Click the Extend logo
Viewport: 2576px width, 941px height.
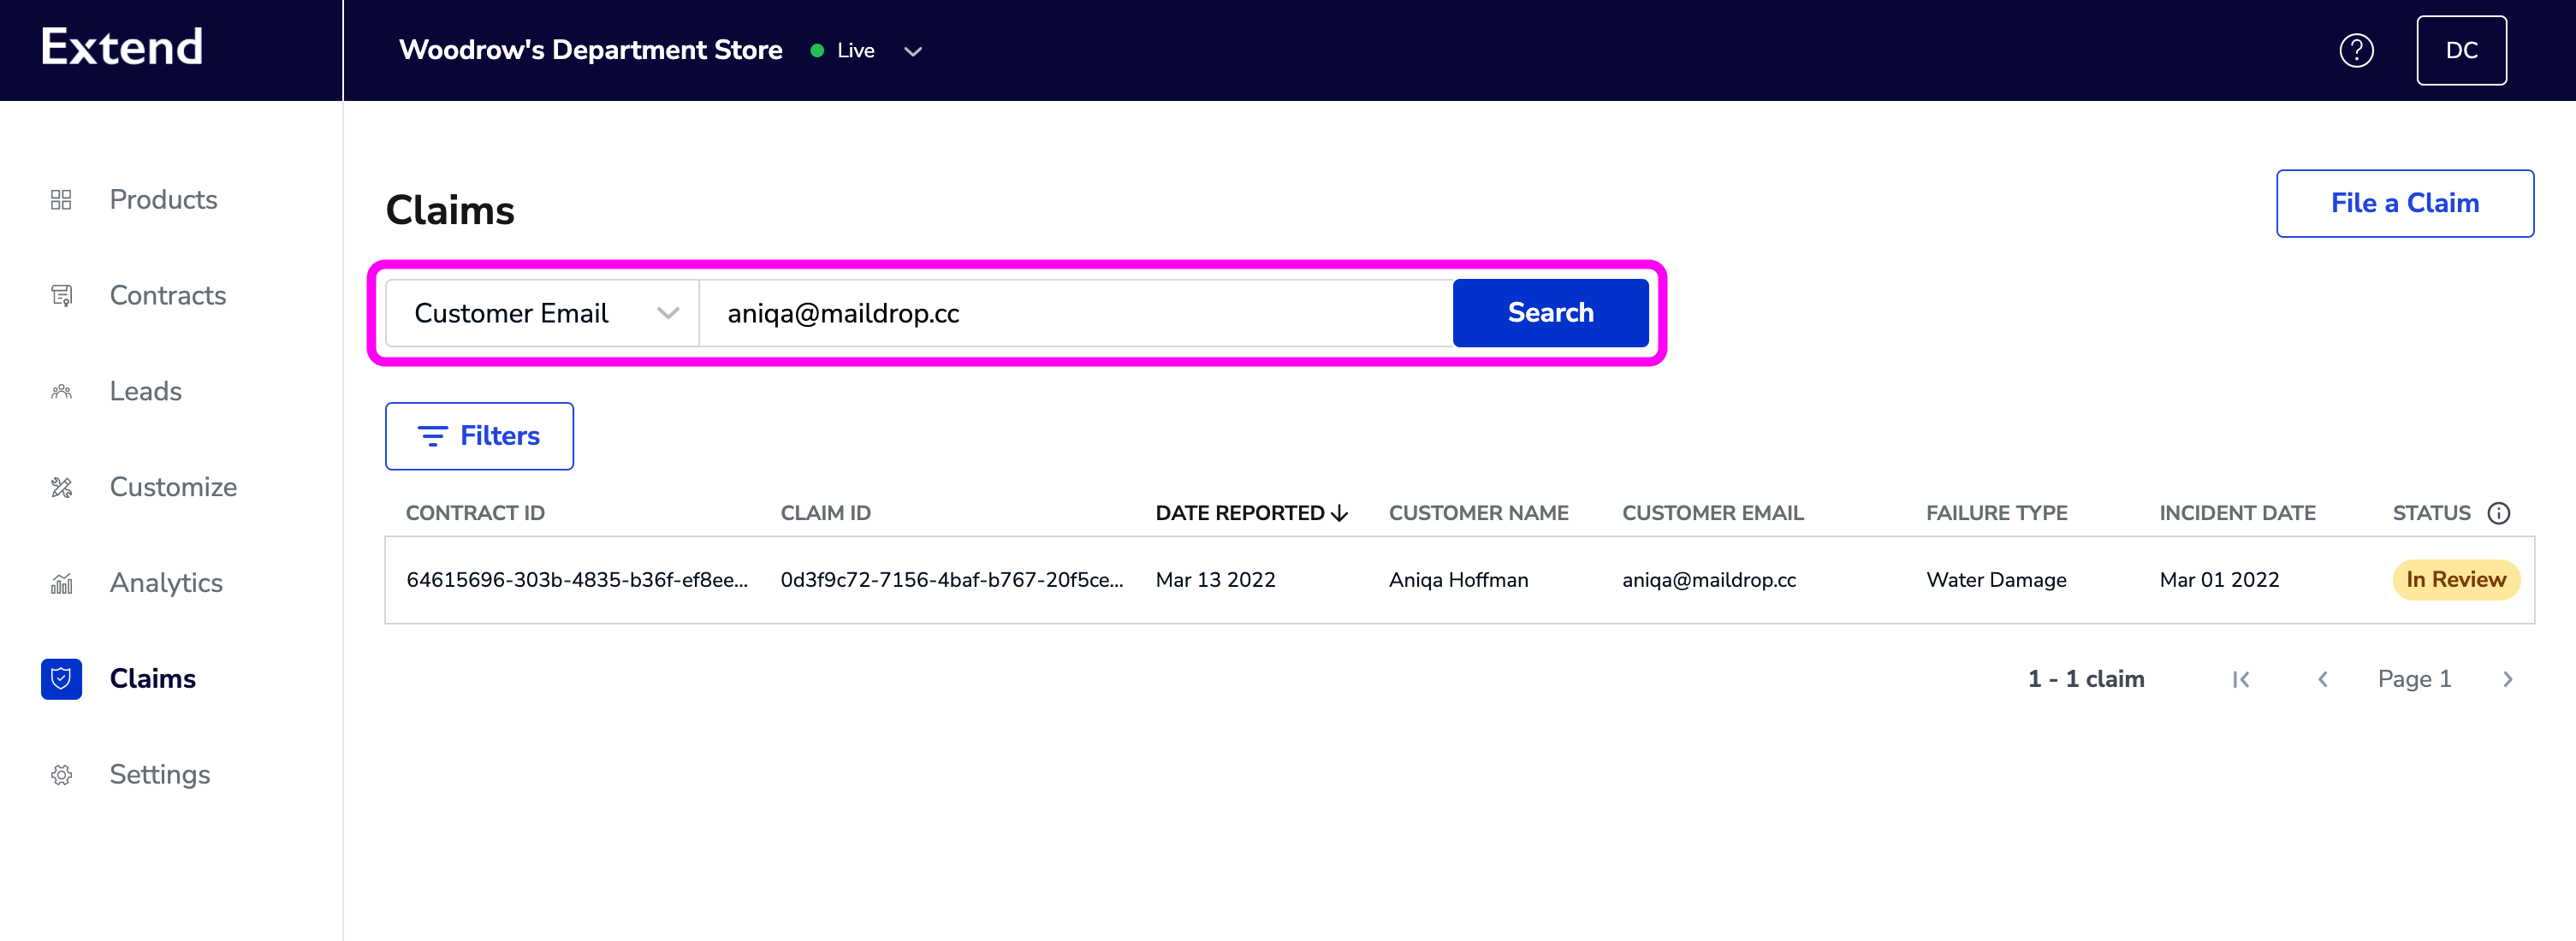tap(122, 47)
